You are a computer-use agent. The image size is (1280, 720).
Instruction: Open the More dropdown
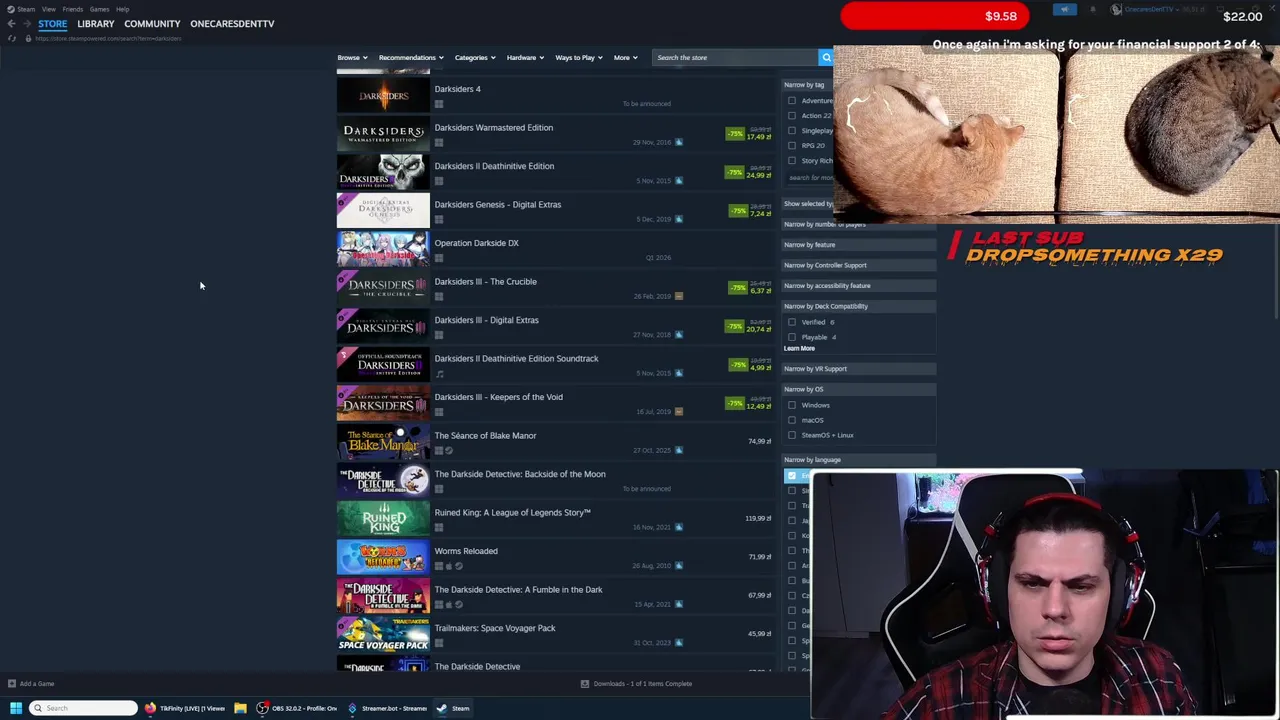[625, 57]
